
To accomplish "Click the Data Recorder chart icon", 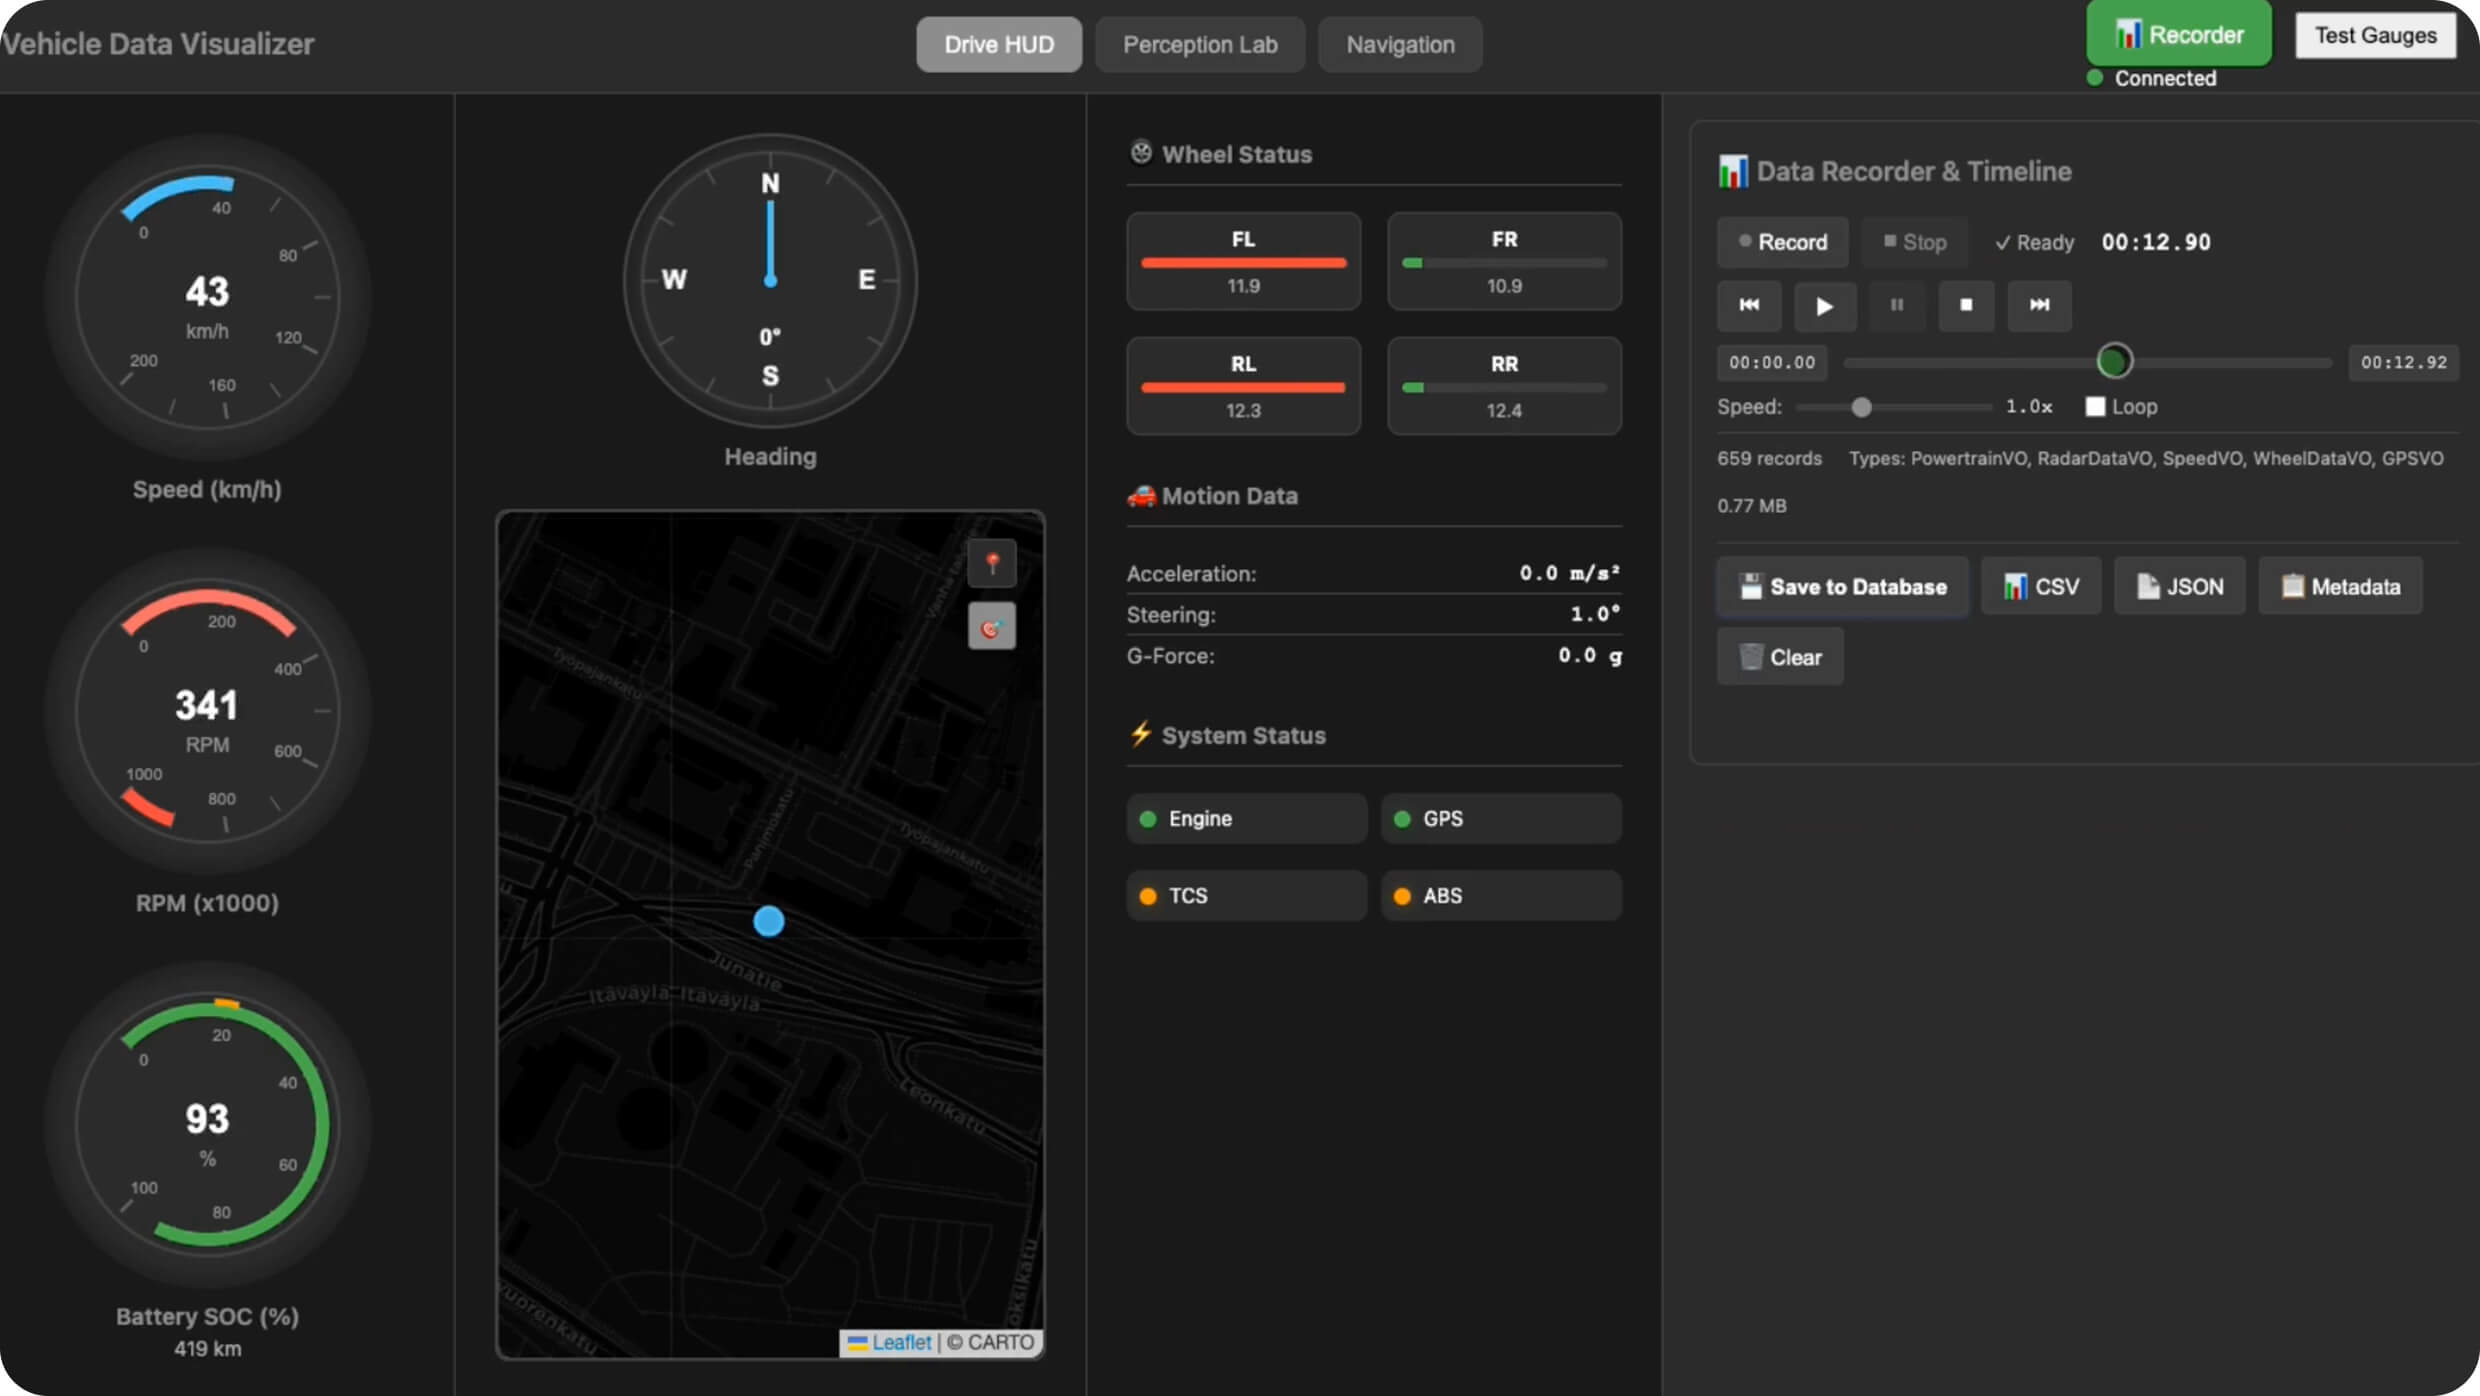I will point(1733,171).
